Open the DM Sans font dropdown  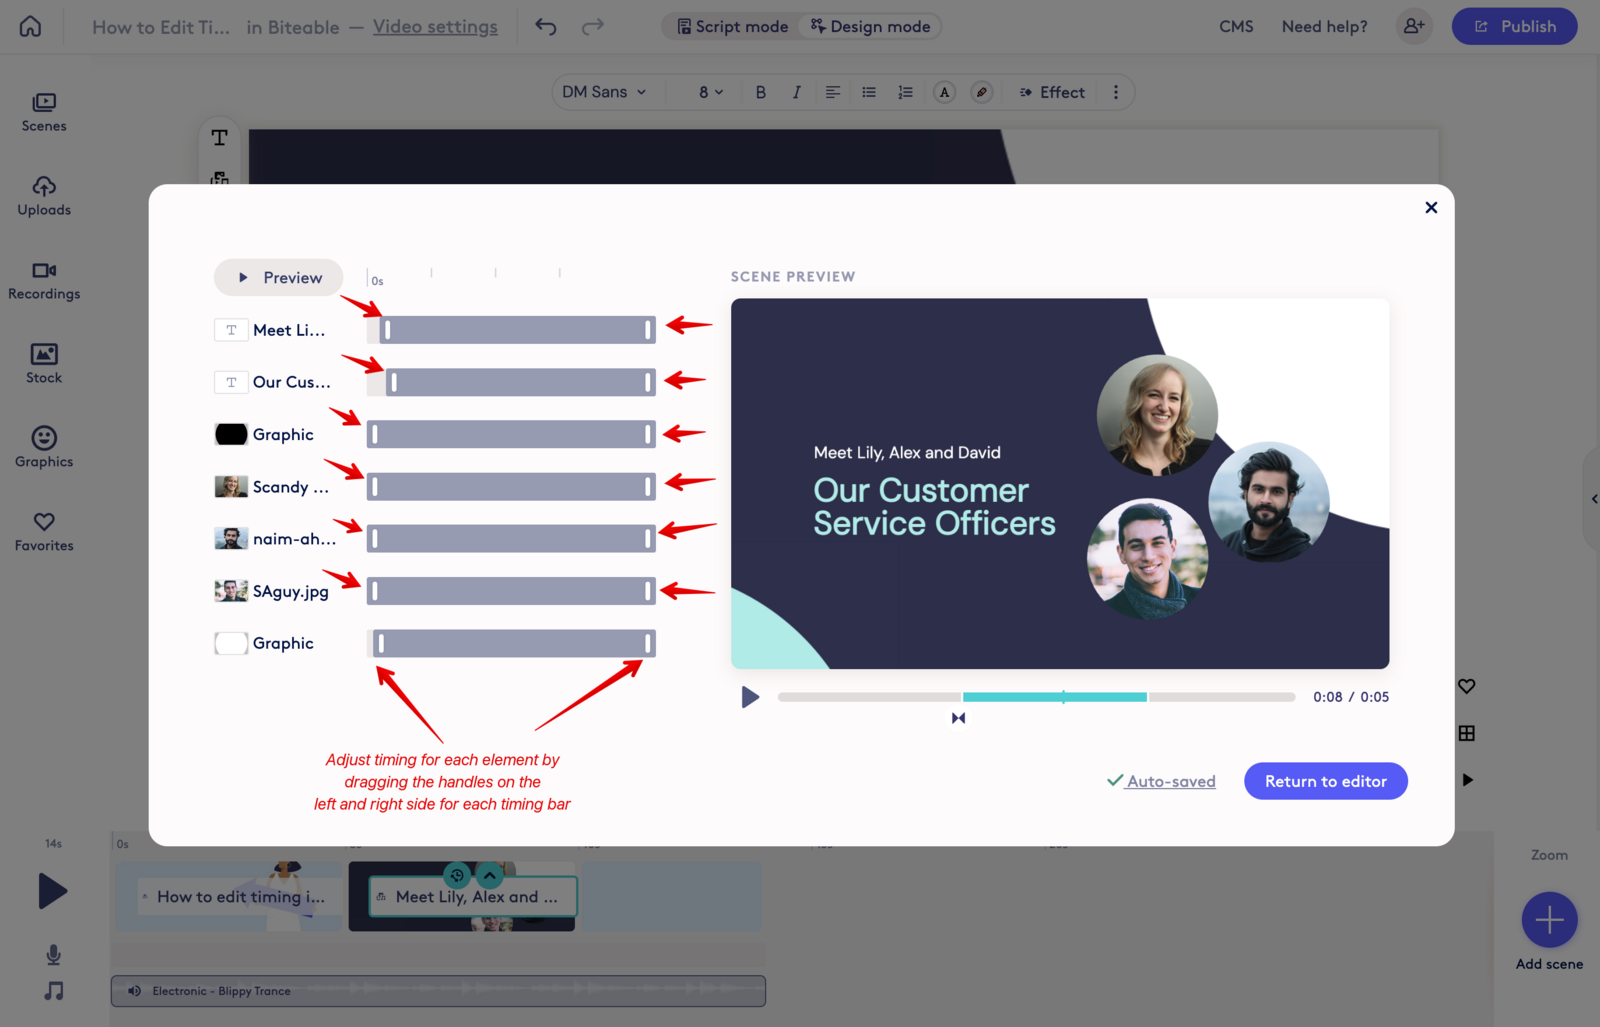(x=604, y=92)
